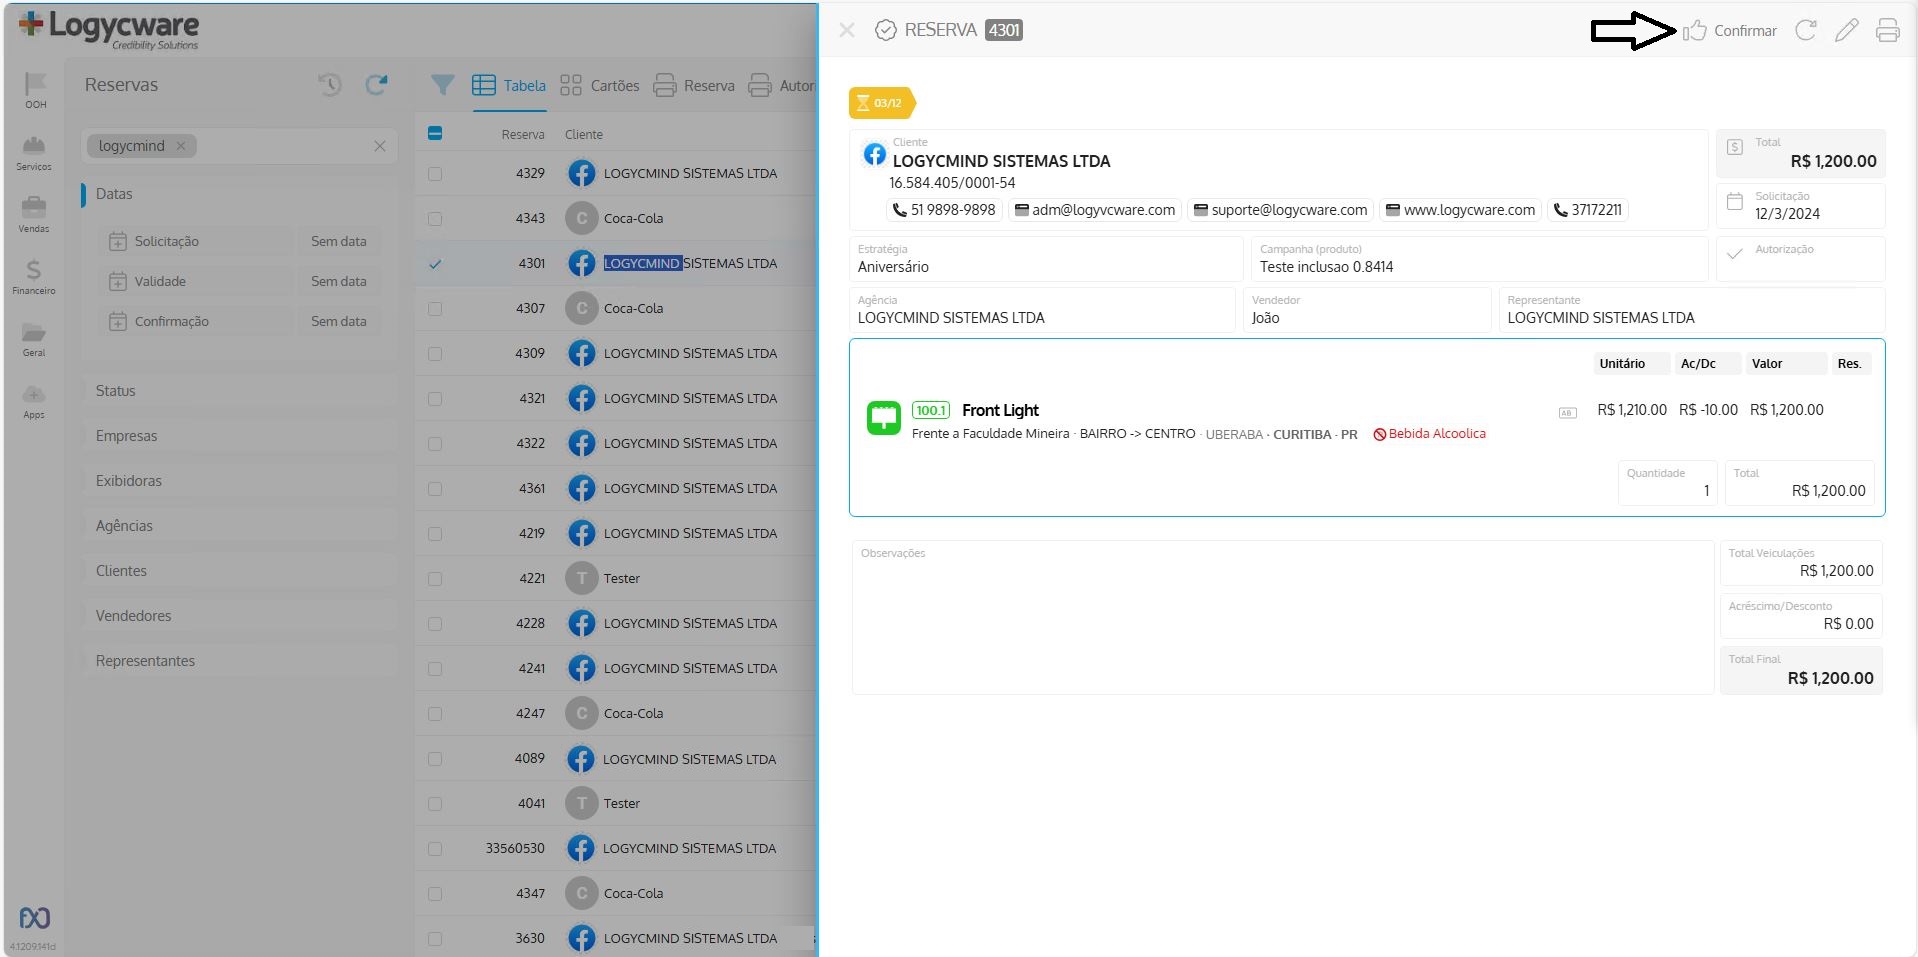Check the checkbox for reservation 4309
This screenshot has width=1918, height=957.
tap(435, 354)
